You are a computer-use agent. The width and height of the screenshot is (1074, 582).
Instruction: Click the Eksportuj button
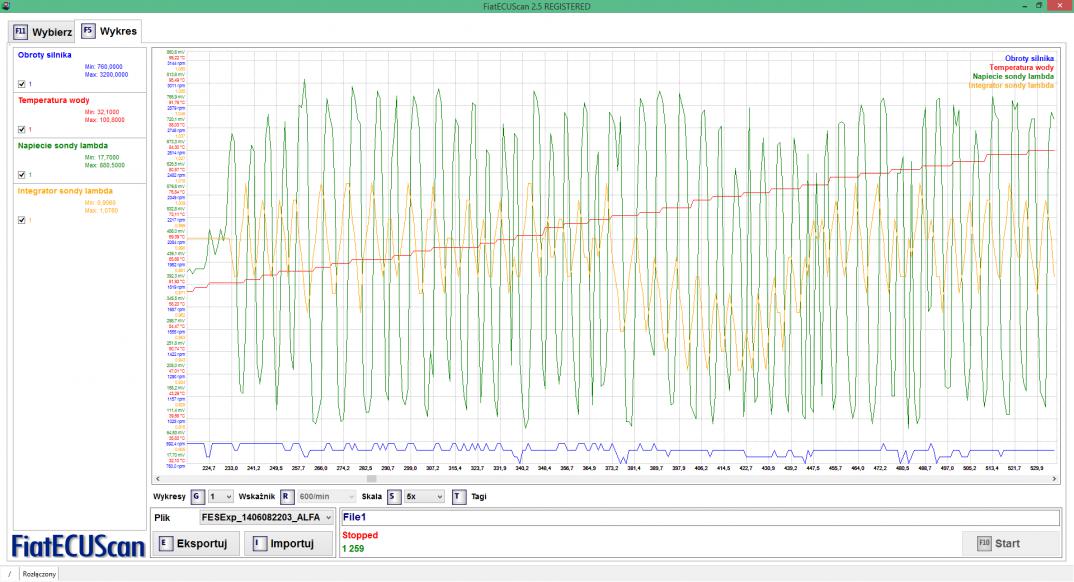[195, 544]
